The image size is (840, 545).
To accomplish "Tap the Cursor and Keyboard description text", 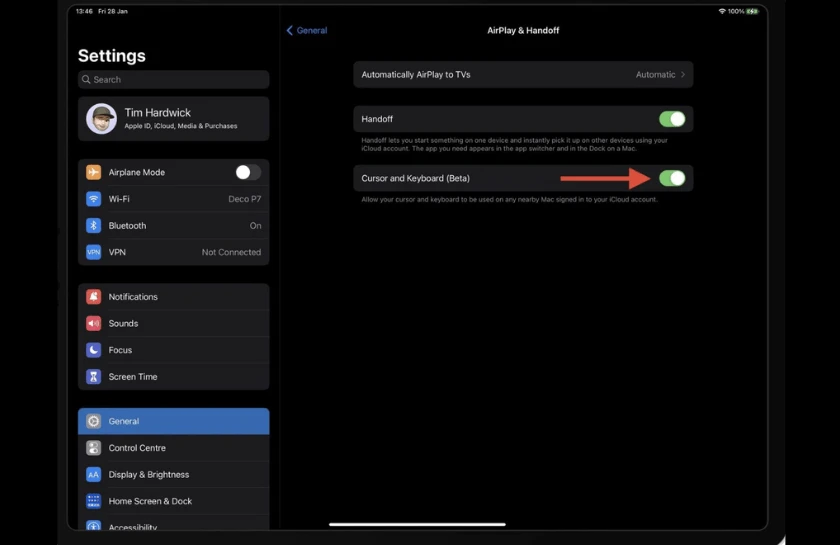I will point(509,199).
